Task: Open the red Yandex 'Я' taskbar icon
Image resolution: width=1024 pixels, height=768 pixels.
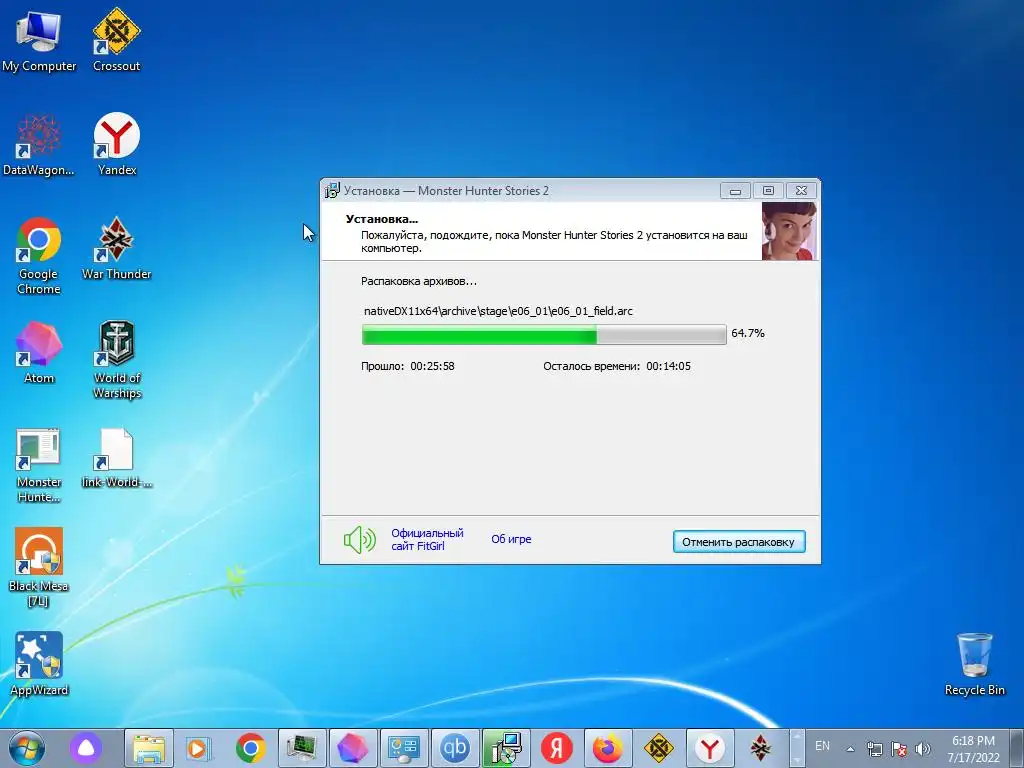Action: tap(556, 748)
